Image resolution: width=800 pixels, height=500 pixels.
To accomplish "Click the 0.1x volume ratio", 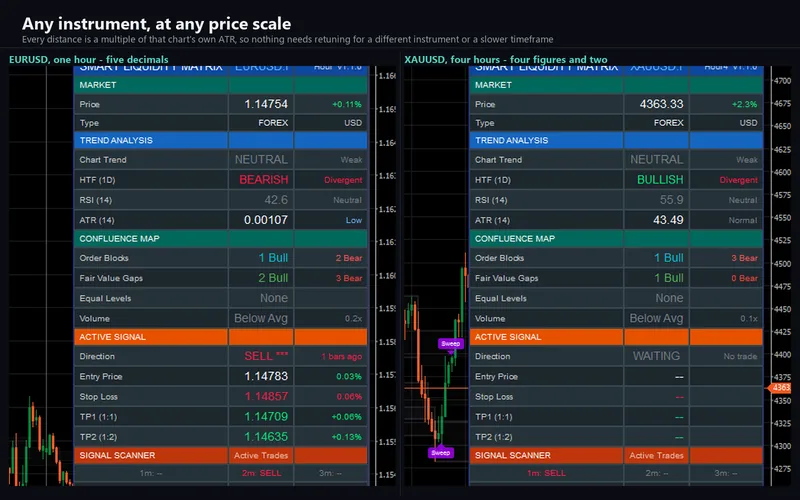I will click(x=749, y=319).
